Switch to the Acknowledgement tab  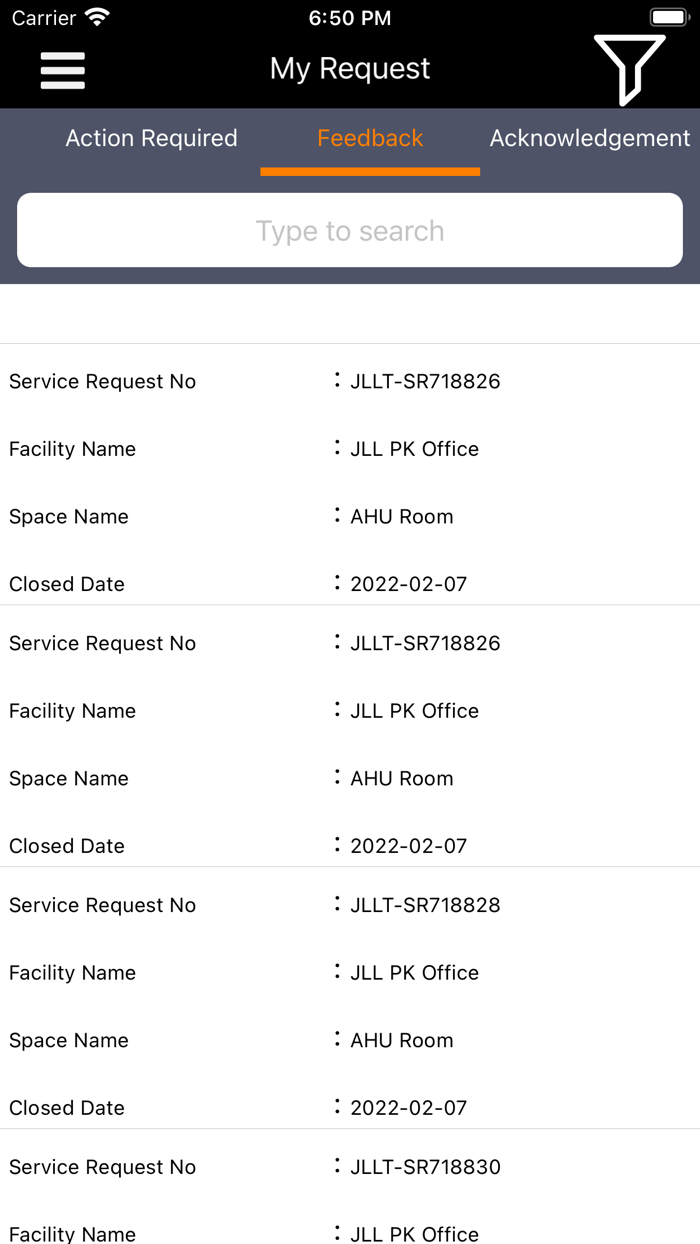(x=589, y=138)
